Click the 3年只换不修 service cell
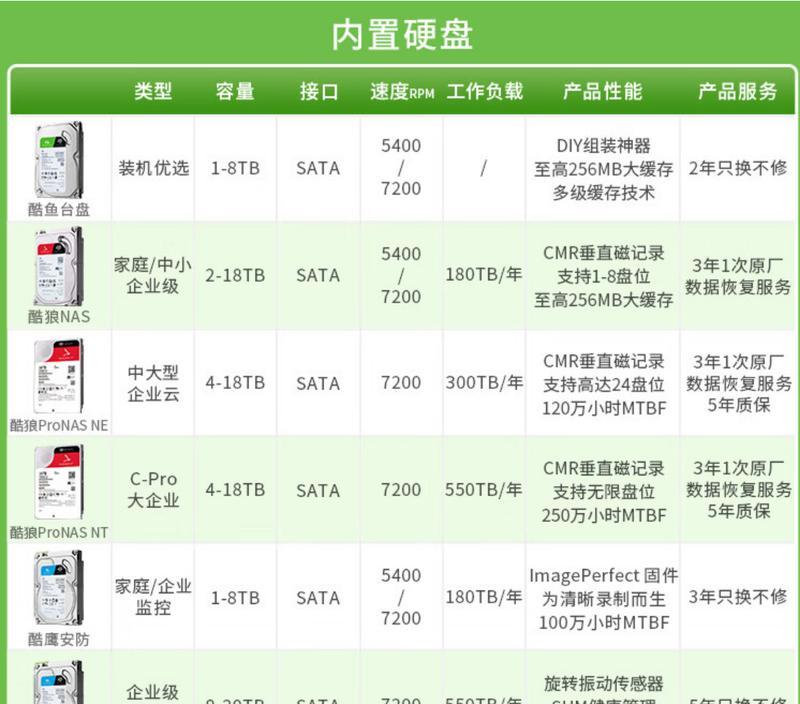This screenshot has width=800, height=704. pos(738,596)
